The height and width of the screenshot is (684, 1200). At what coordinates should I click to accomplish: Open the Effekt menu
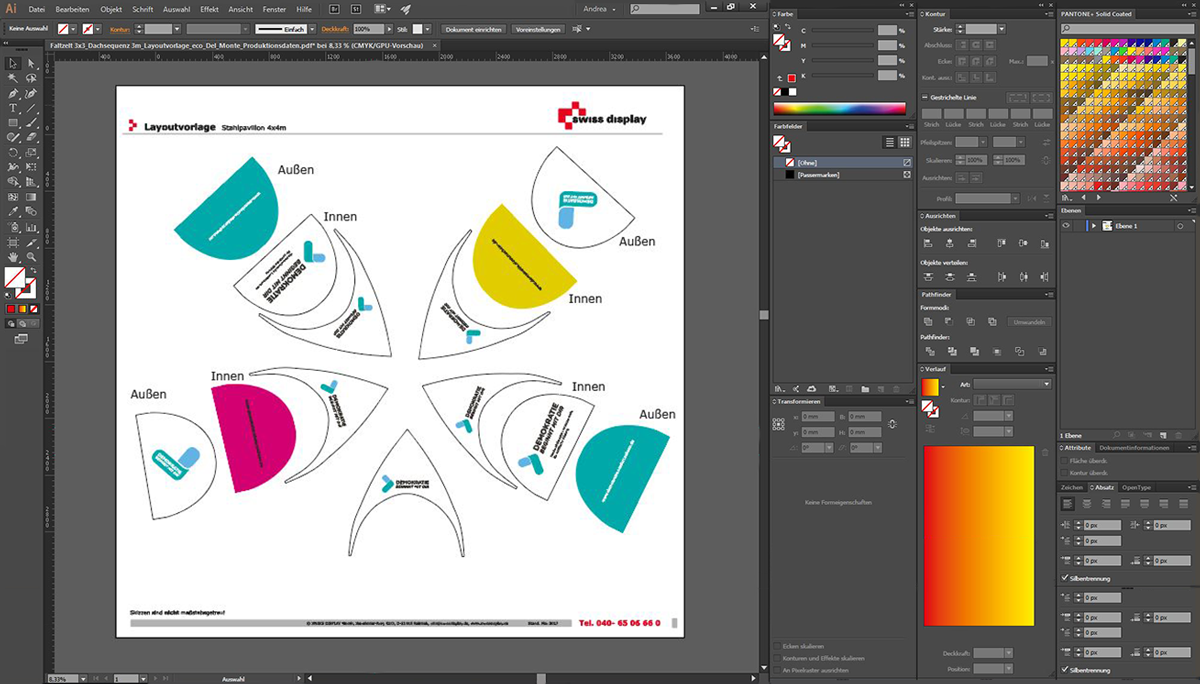coord(209,9)
